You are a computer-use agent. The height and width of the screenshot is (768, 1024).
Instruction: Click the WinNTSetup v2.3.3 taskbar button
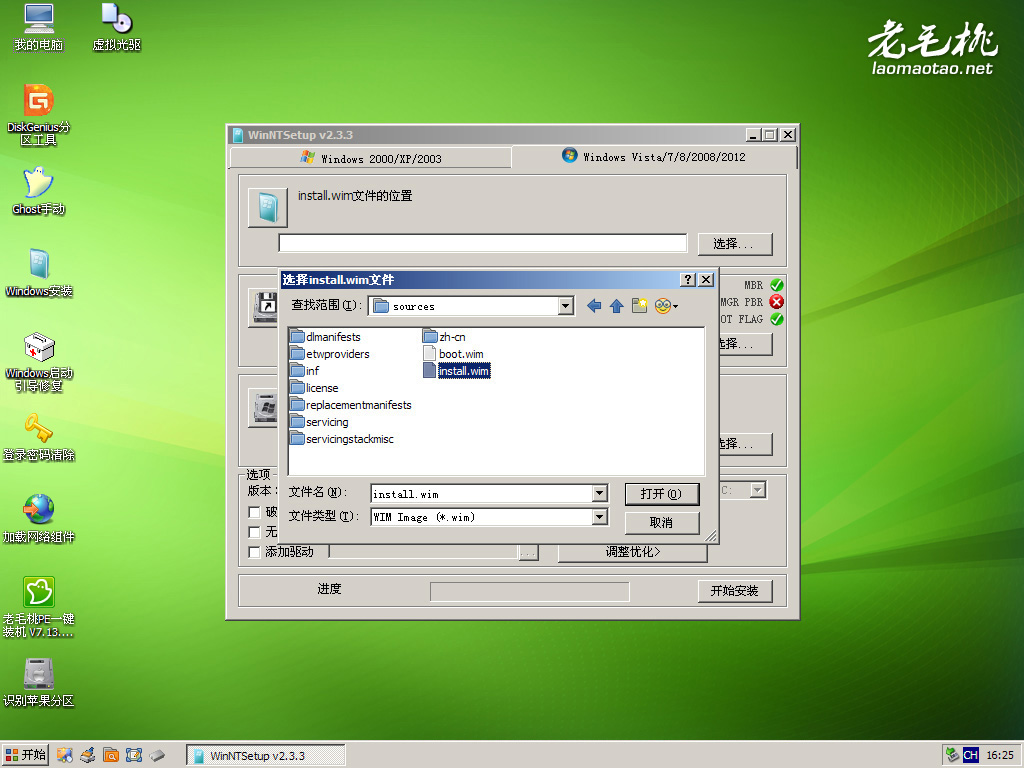266,756
